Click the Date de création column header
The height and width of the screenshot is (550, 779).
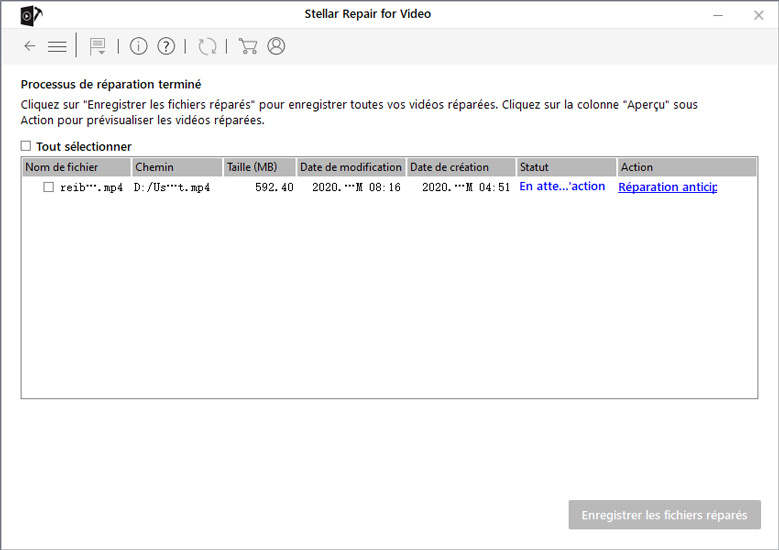(462, 167)
